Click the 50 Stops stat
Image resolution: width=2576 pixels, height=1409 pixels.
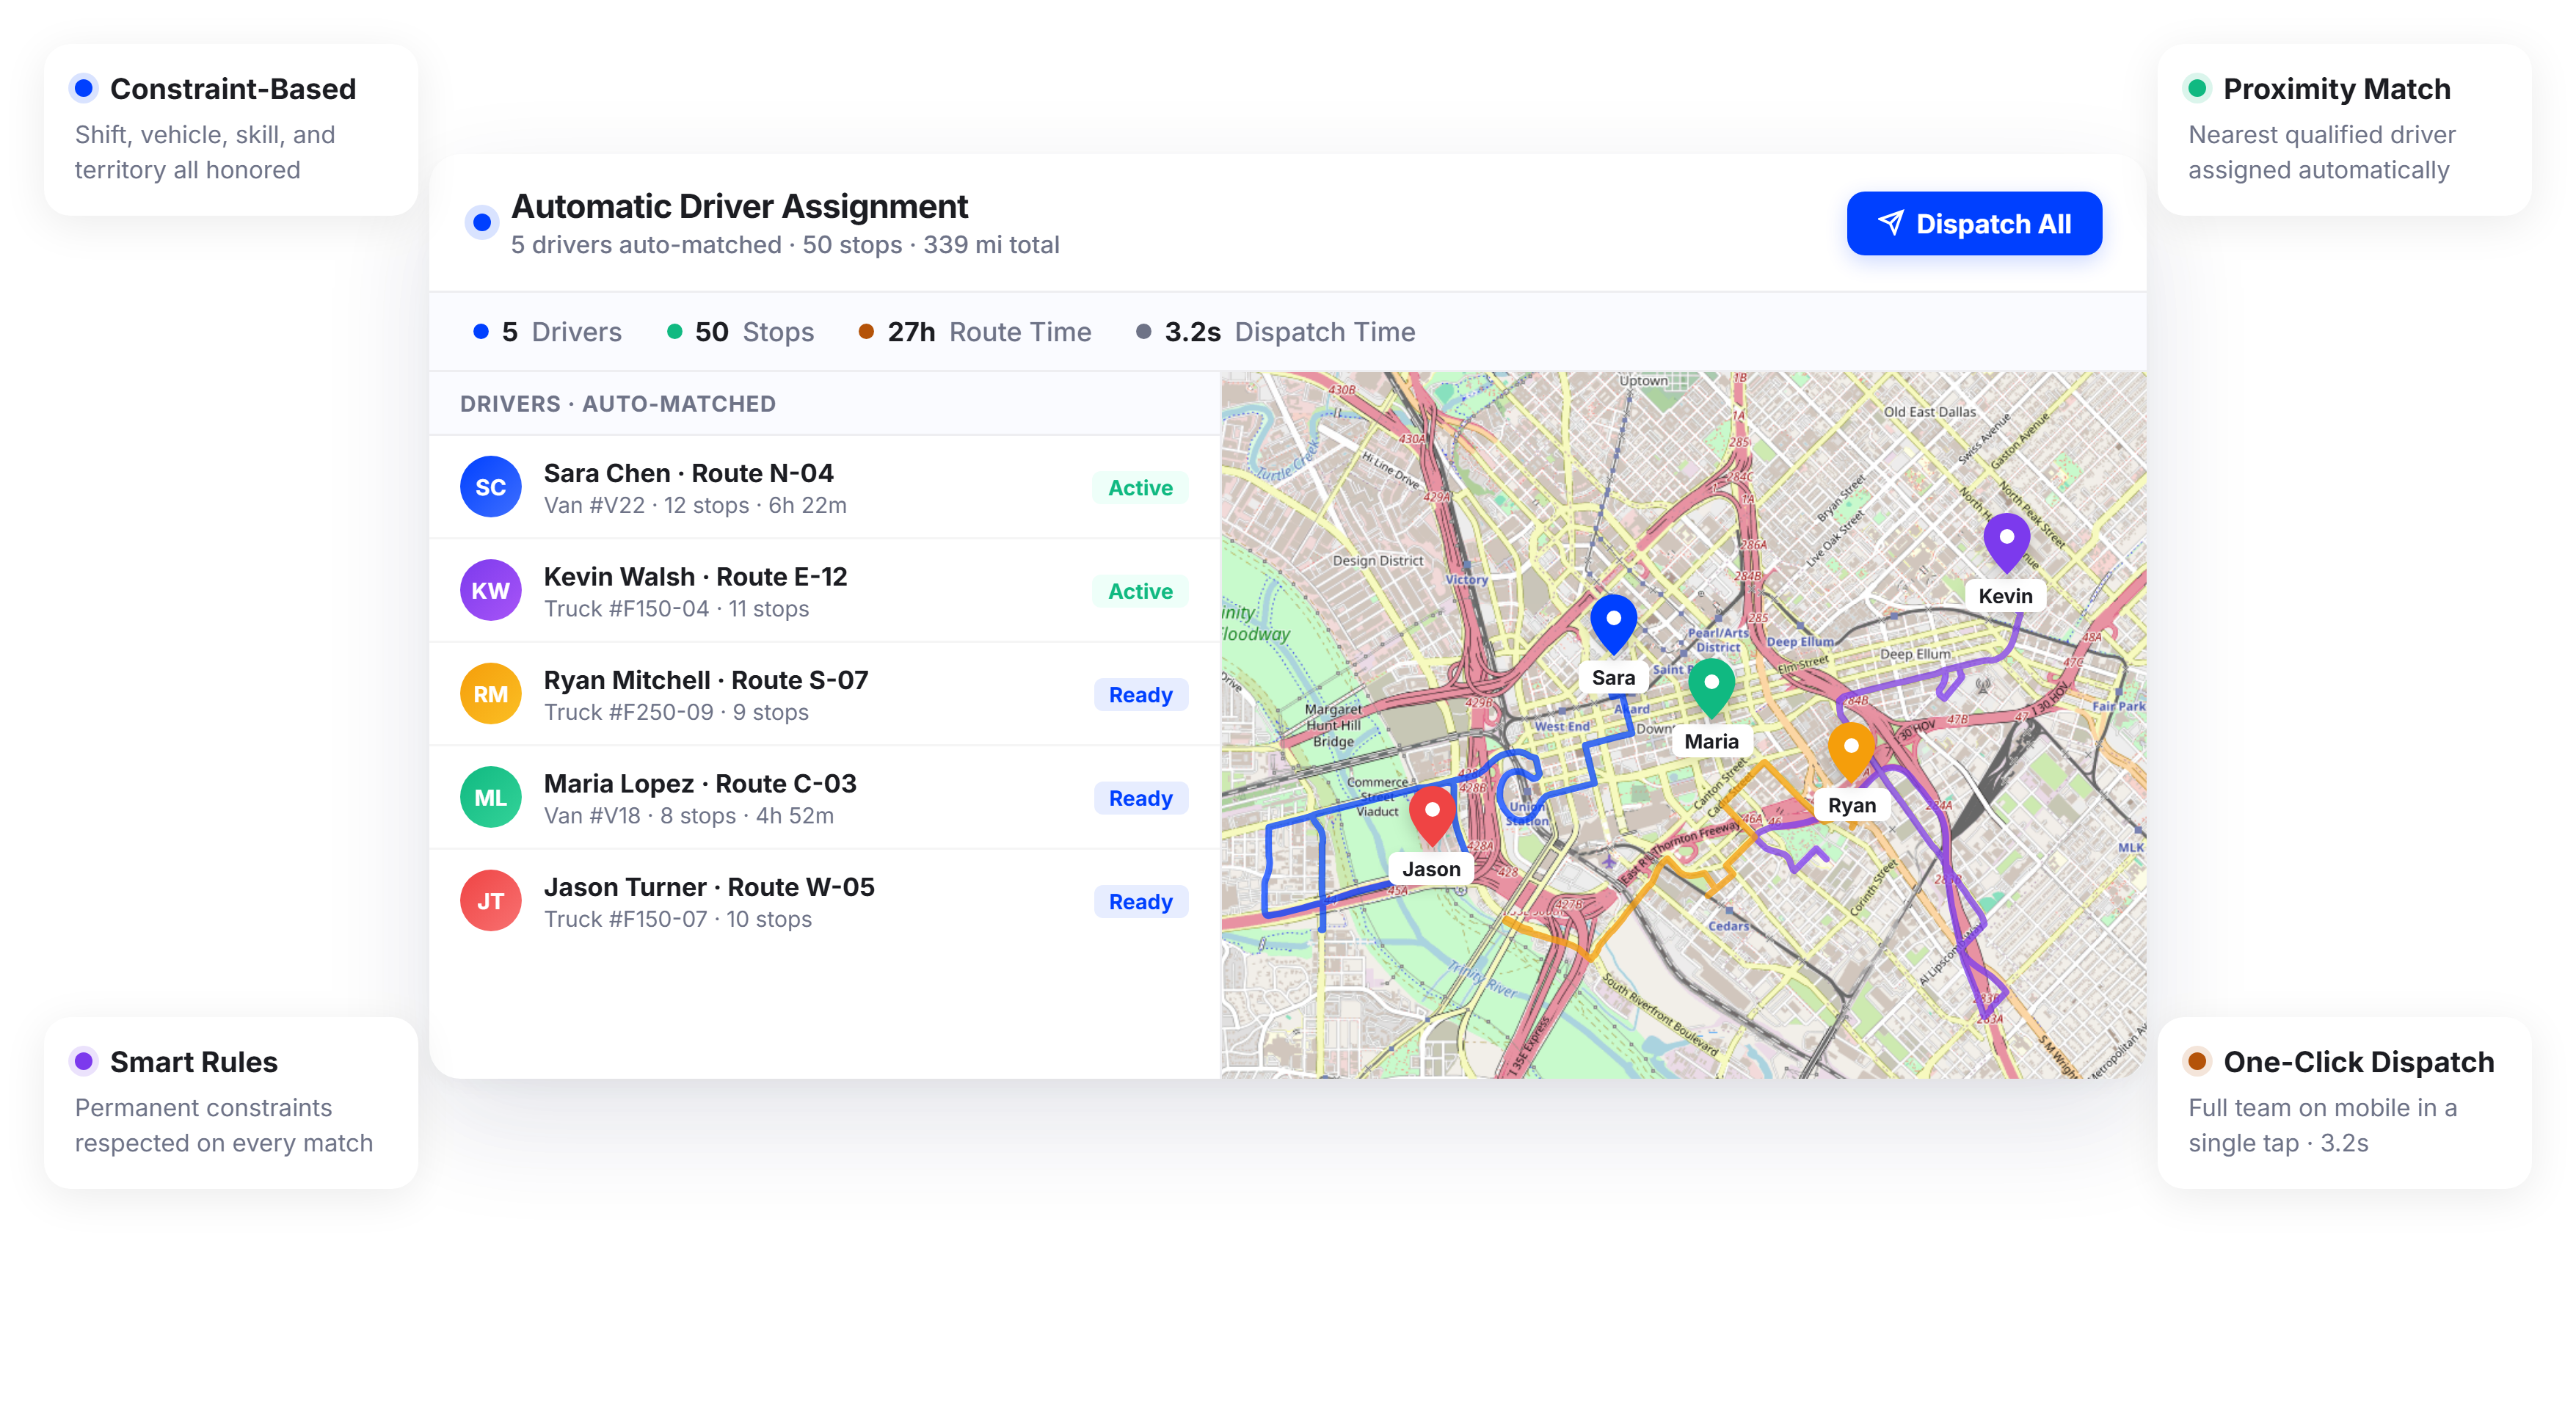pyautogui.click(x=740, y=332)
